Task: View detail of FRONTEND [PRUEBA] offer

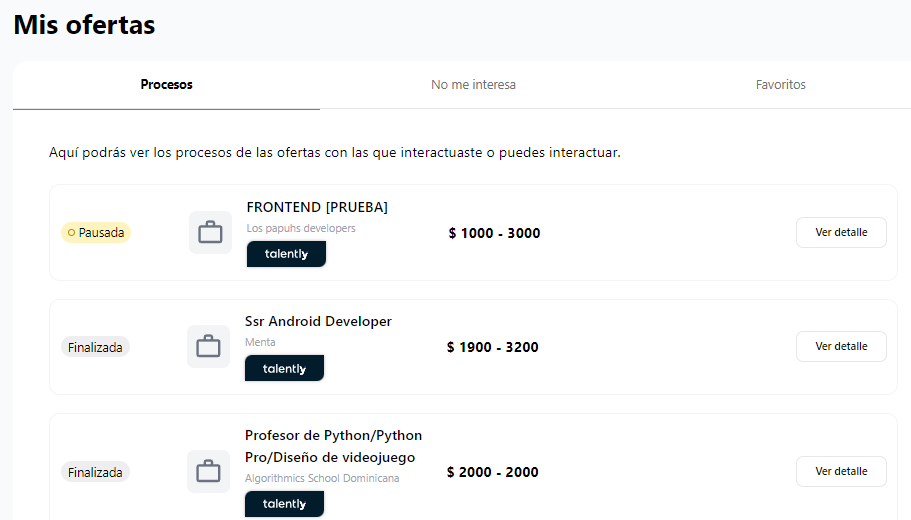Action: (x=841, y=232)
